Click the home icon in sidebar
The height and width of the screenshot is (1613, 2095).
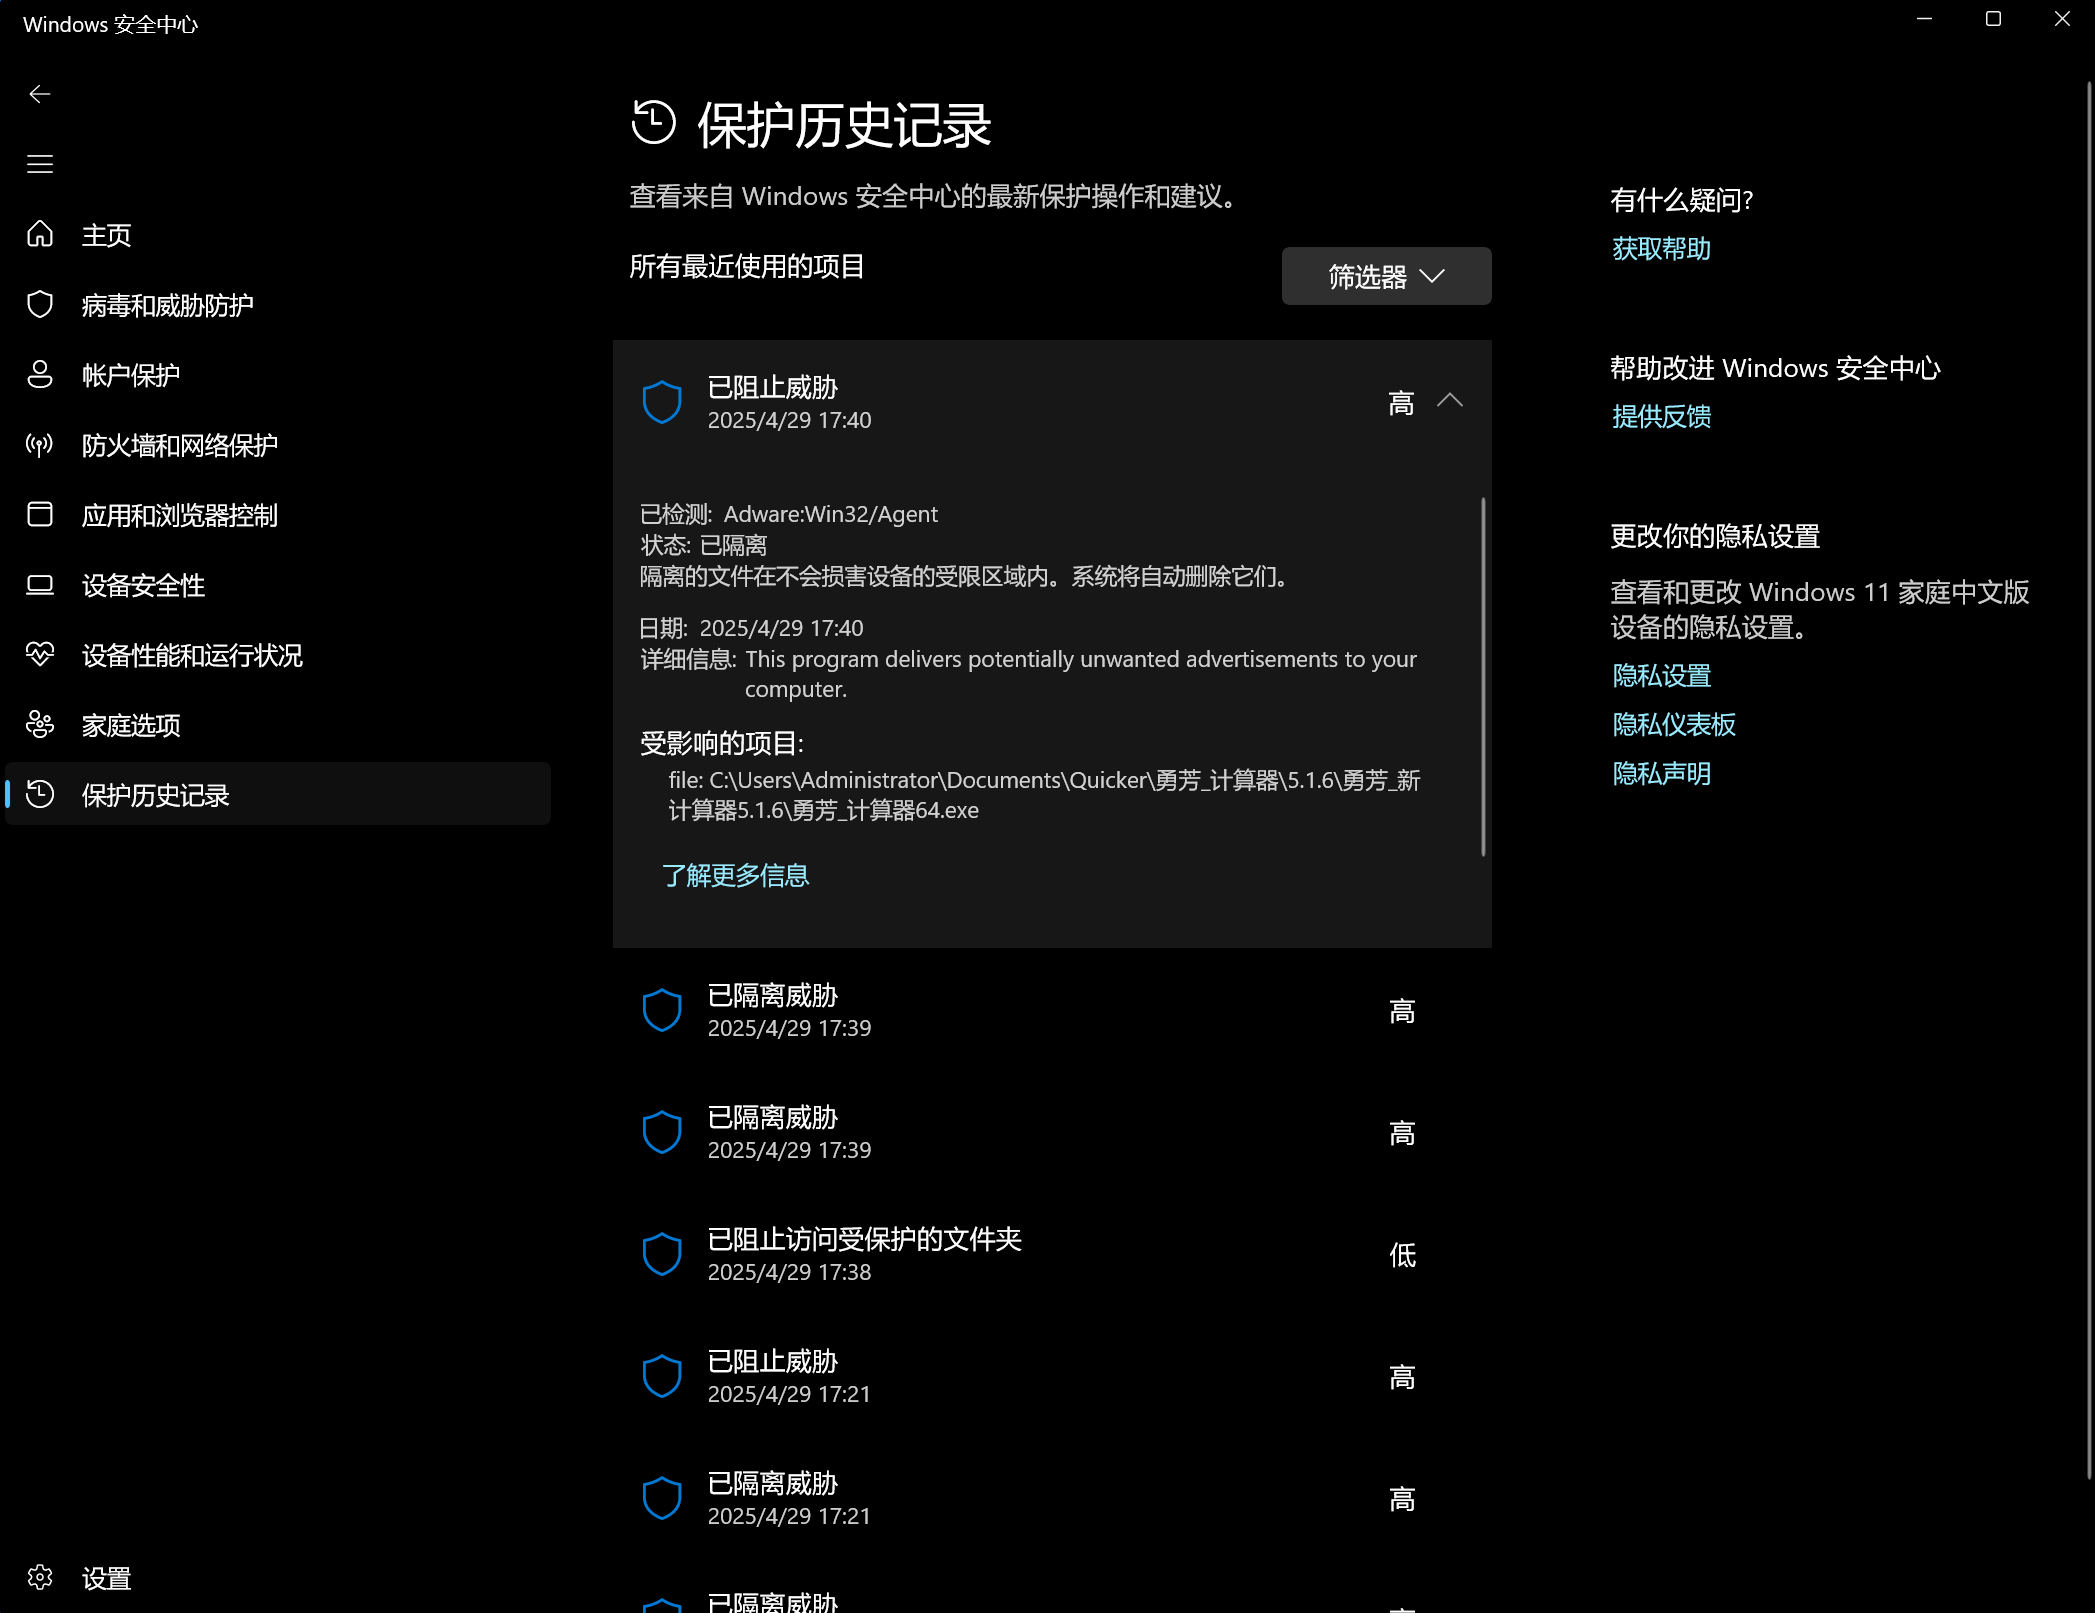[x=40, y=234]
